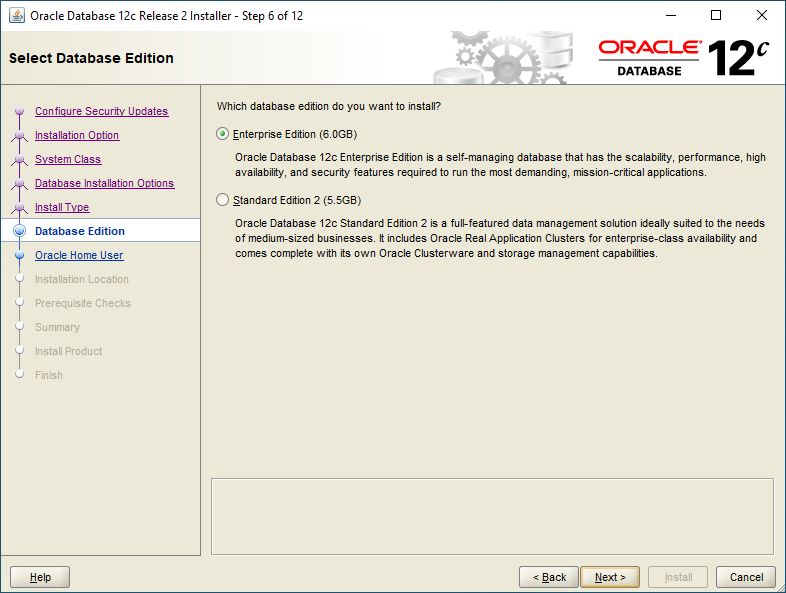786x593 pixels.
Task: Select the Database Edition step in sidebar
Action: [80, 231]
